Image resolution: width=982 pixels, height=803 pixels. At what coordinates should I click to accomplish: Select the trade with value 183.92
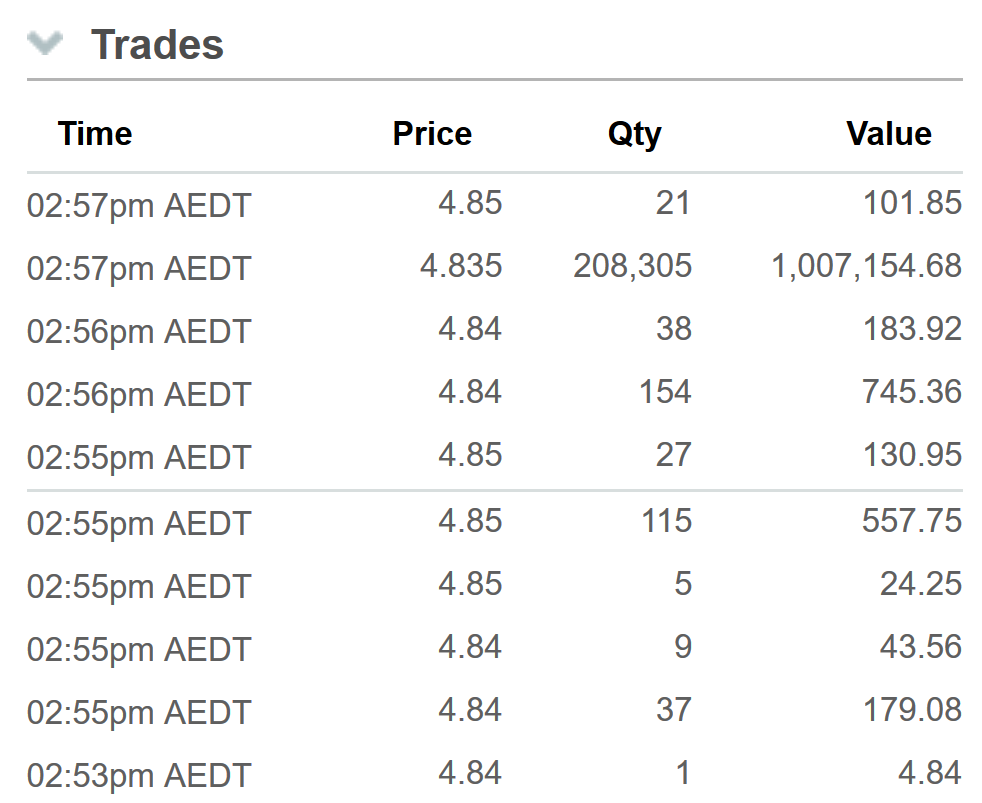pos(495,329)
